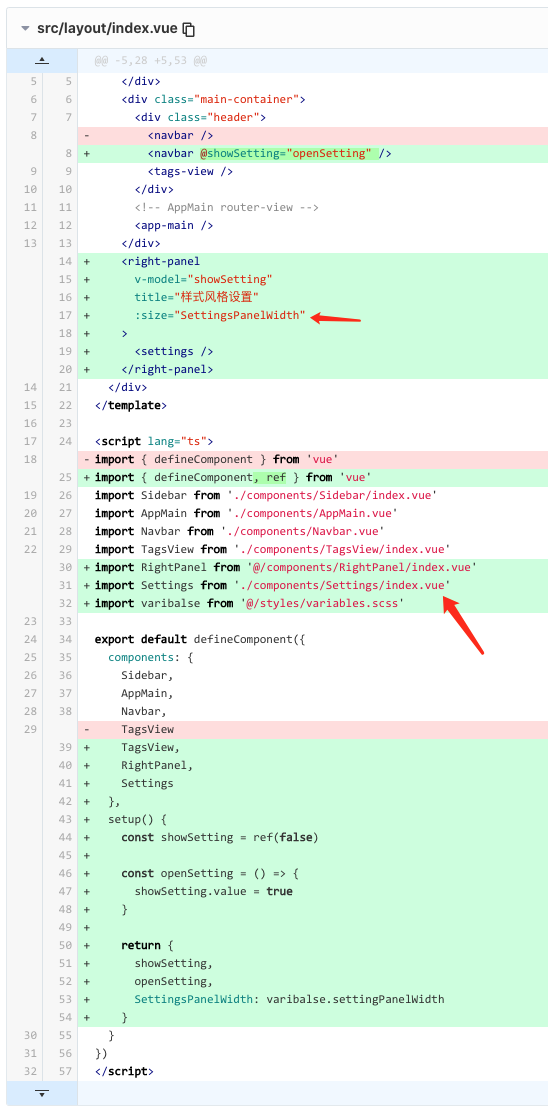Click old line number 29
This screenshot has height=1119, width=548.
30,729
